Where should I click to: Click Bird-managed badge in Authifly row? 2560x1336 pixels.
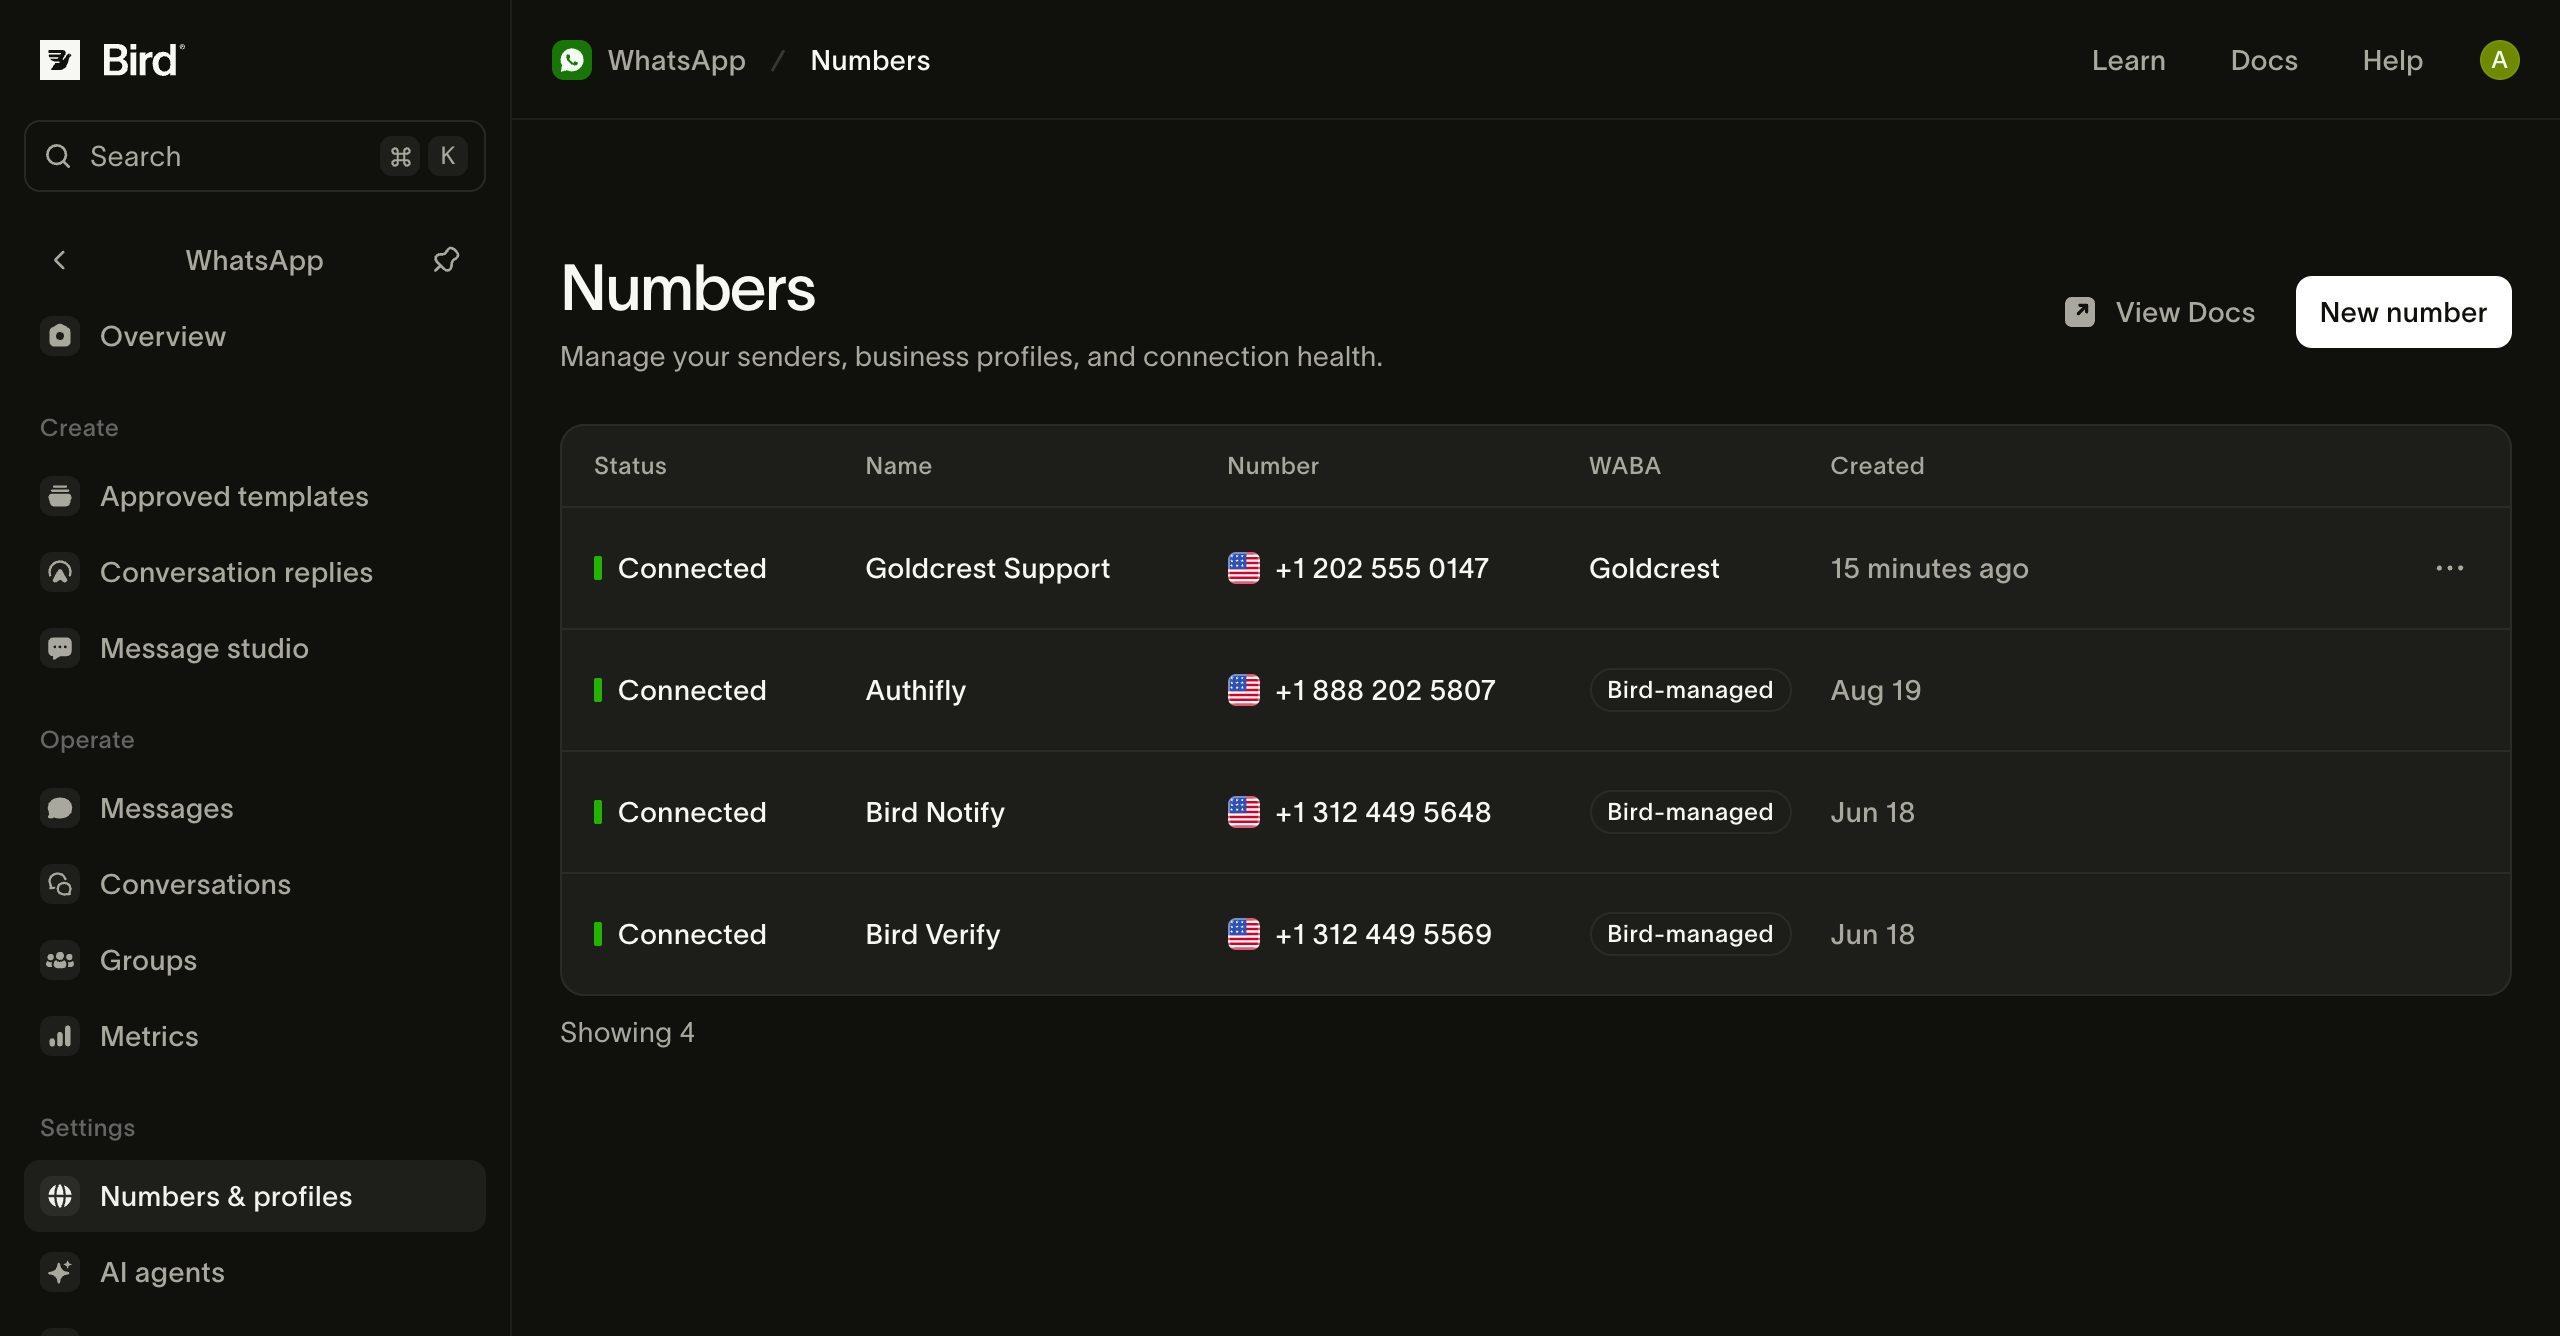click(1690, 690)
